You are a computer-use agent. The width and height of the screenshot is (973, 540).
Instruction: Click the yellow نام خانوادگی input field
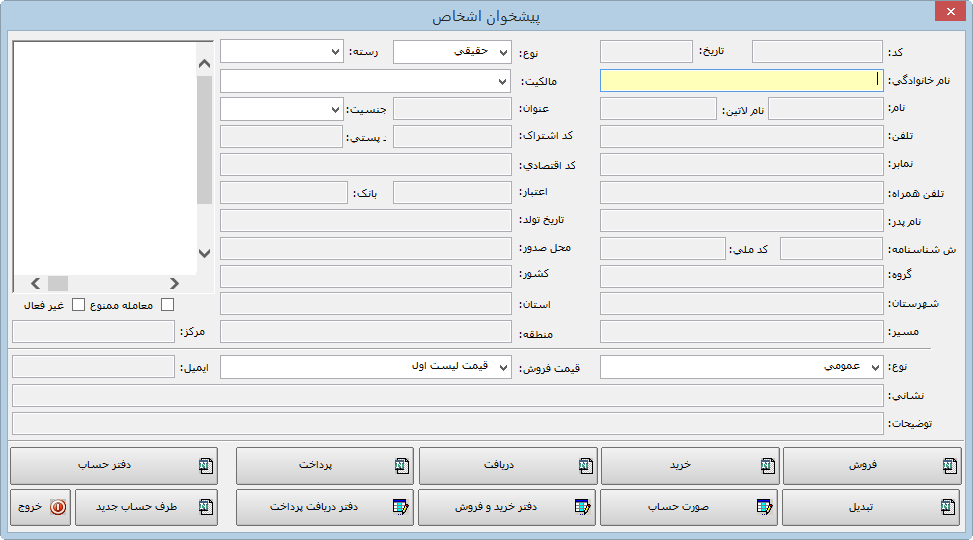740,80
